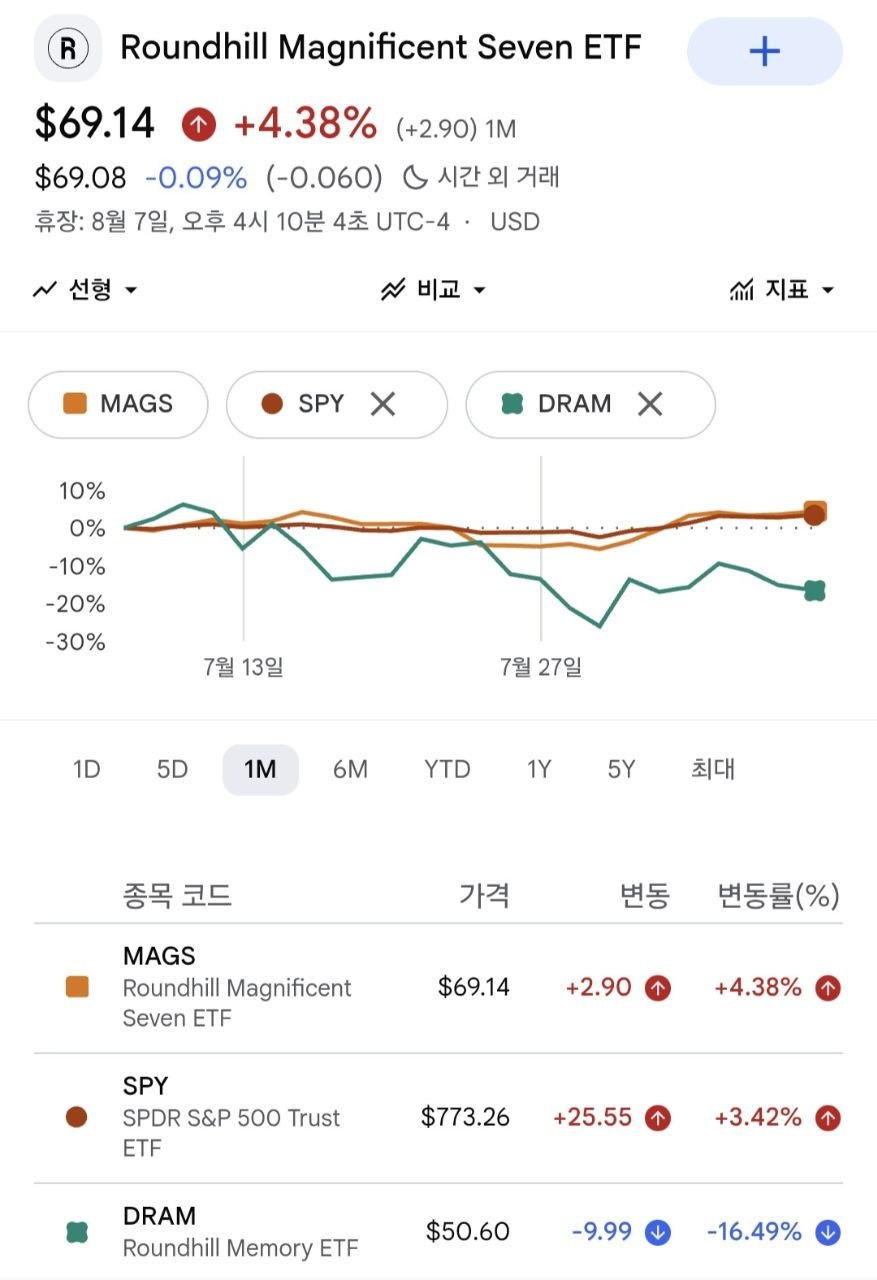Click the red up-arrow beside $69.14

(x=198, y=125)
